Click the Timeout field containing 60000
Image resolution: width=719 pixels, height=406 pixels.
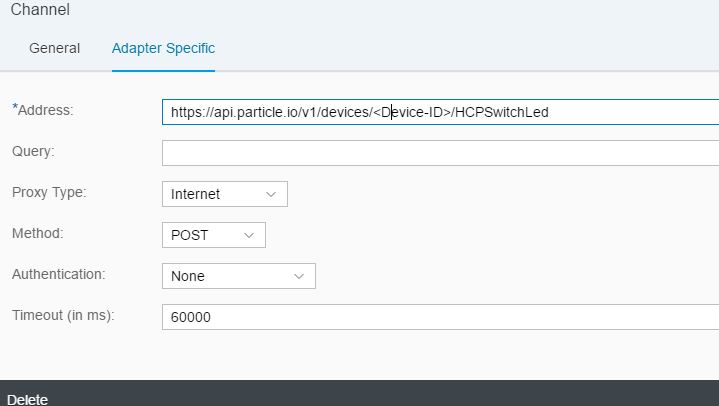440,317
